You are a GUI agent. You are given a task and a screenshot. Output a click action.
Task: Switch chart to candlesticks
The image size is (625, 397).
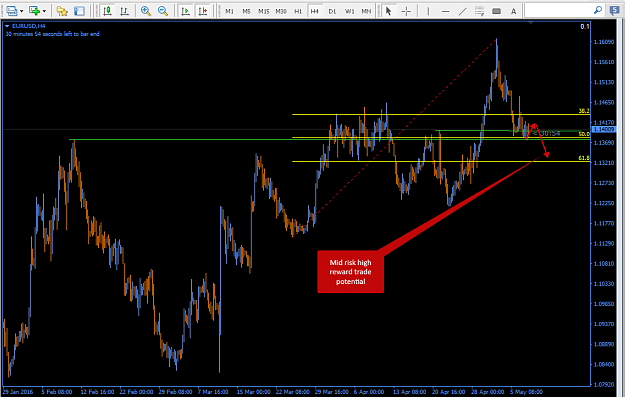[107, 11]
